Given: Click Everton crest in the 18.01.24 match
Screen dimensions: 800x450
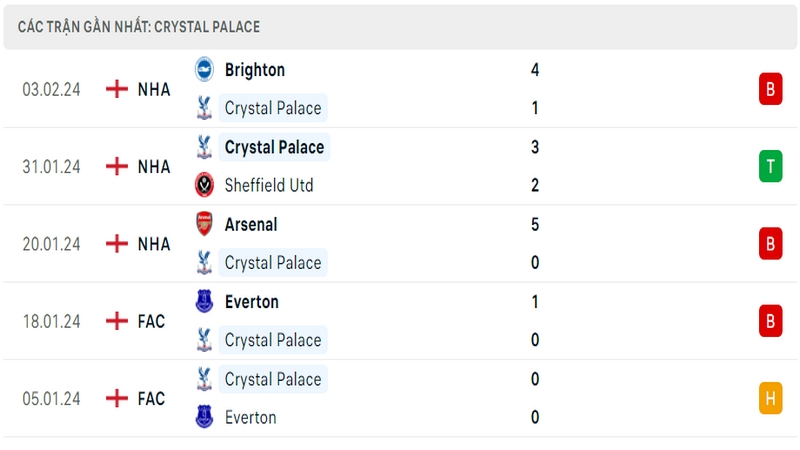Looking at the screenshot, I should (205, 301).
